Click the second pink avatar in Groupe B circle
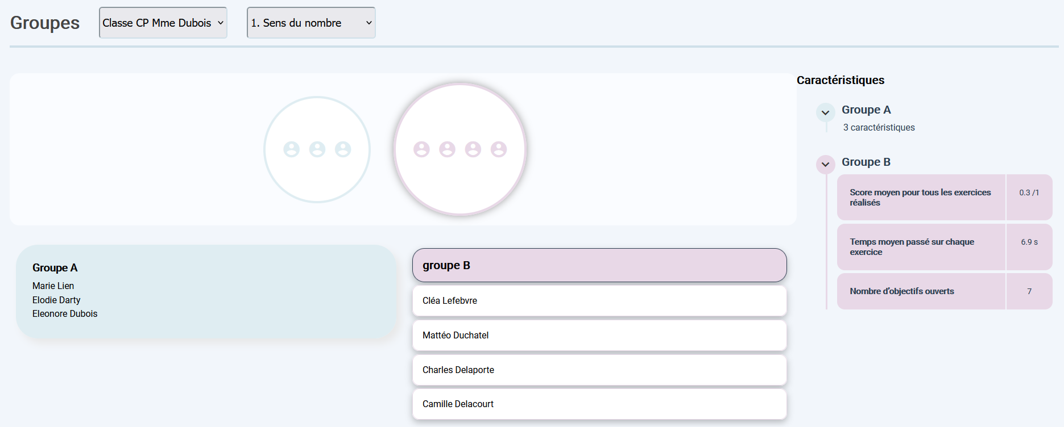Screen dimensions: 1064x427 tap(447, 149)
